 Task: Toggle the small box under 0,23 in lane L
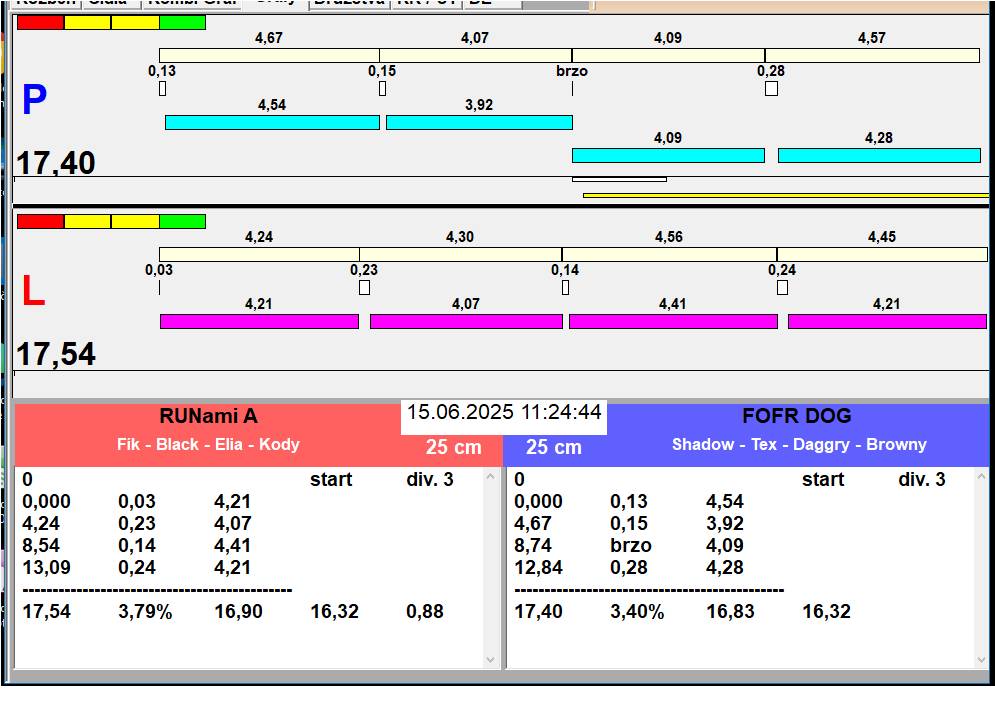coord(364,288)
